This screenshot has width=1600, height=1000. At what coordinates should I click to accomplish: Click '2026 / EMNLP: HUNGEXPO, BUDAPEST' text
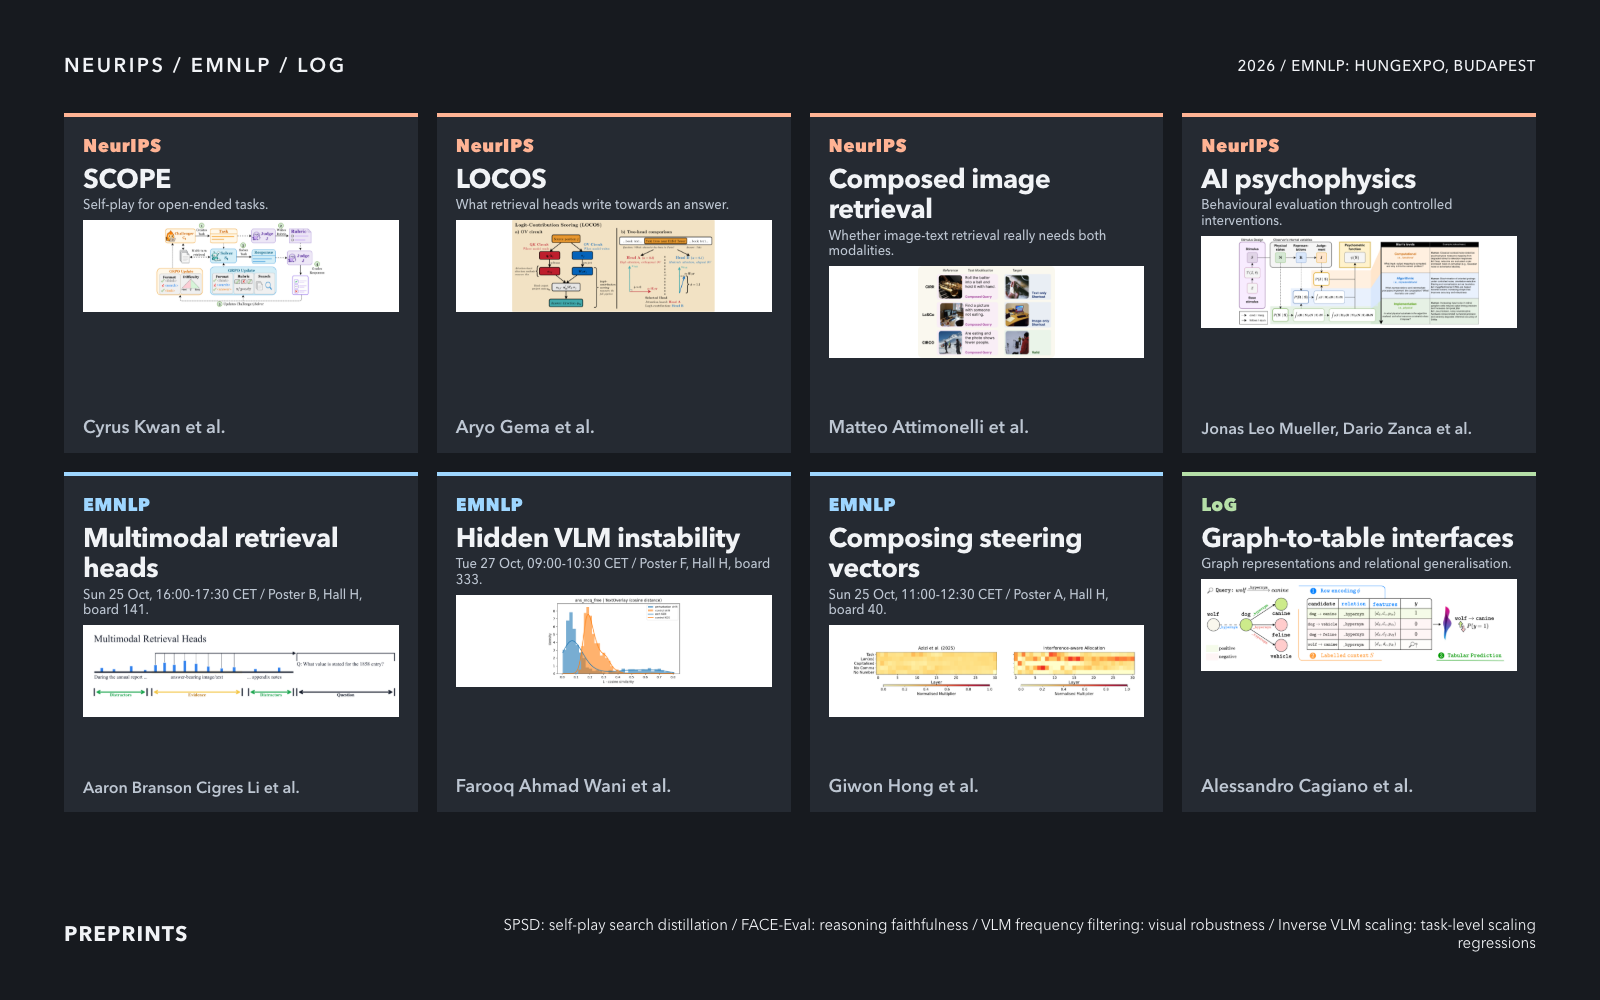click(1386, 66)
